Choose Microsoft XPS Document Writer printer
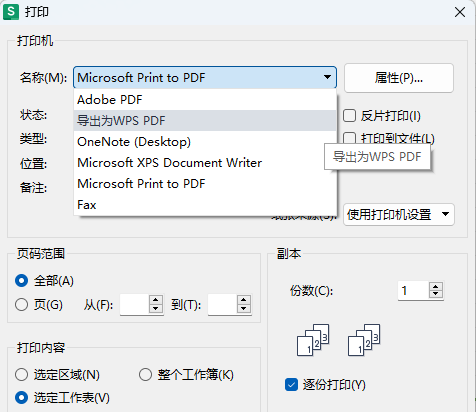Viewport: 476px width, 412px height. click(205, 163)
